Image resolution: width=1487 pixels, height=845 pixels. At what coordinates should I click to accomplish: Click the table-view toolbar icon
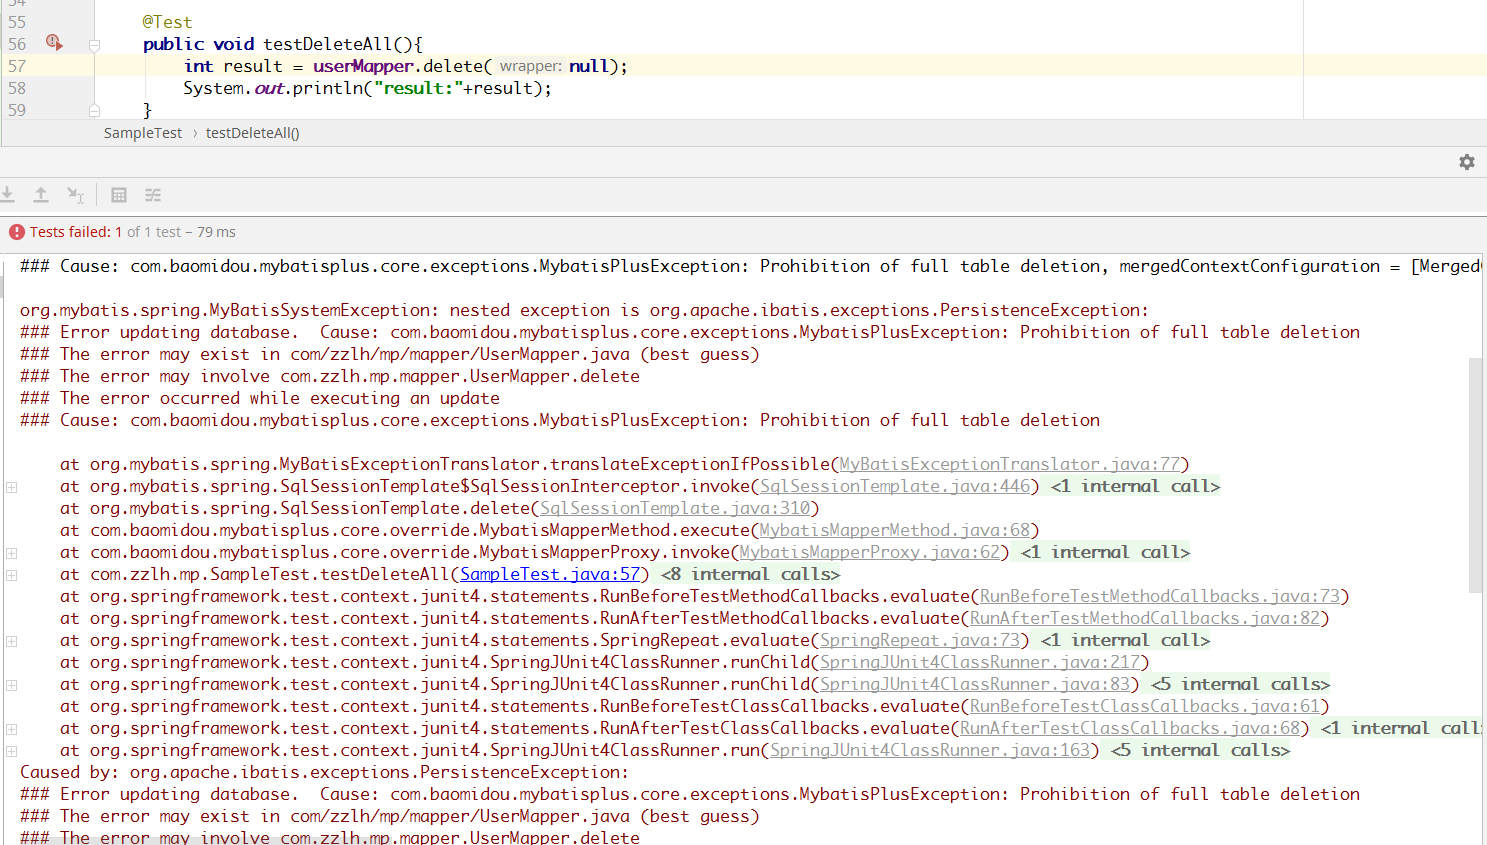pos(119,195)
